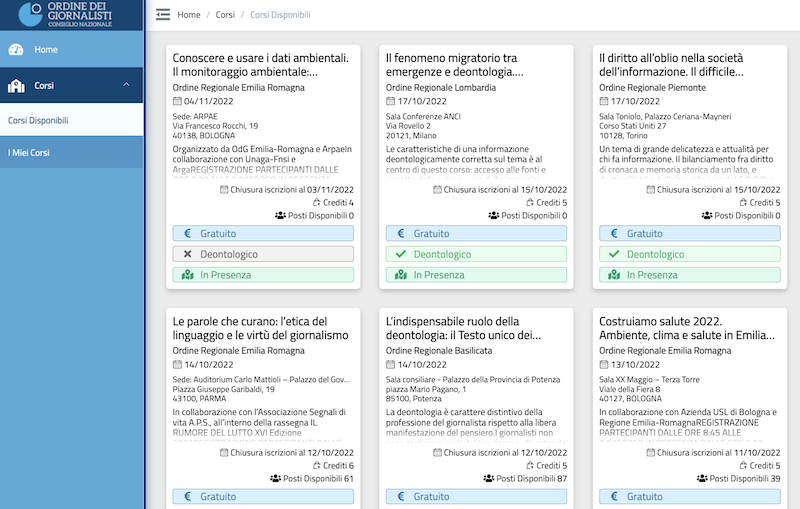
Task: Open the 'Le parole che curano' course card
Action: tap(260, 328)
